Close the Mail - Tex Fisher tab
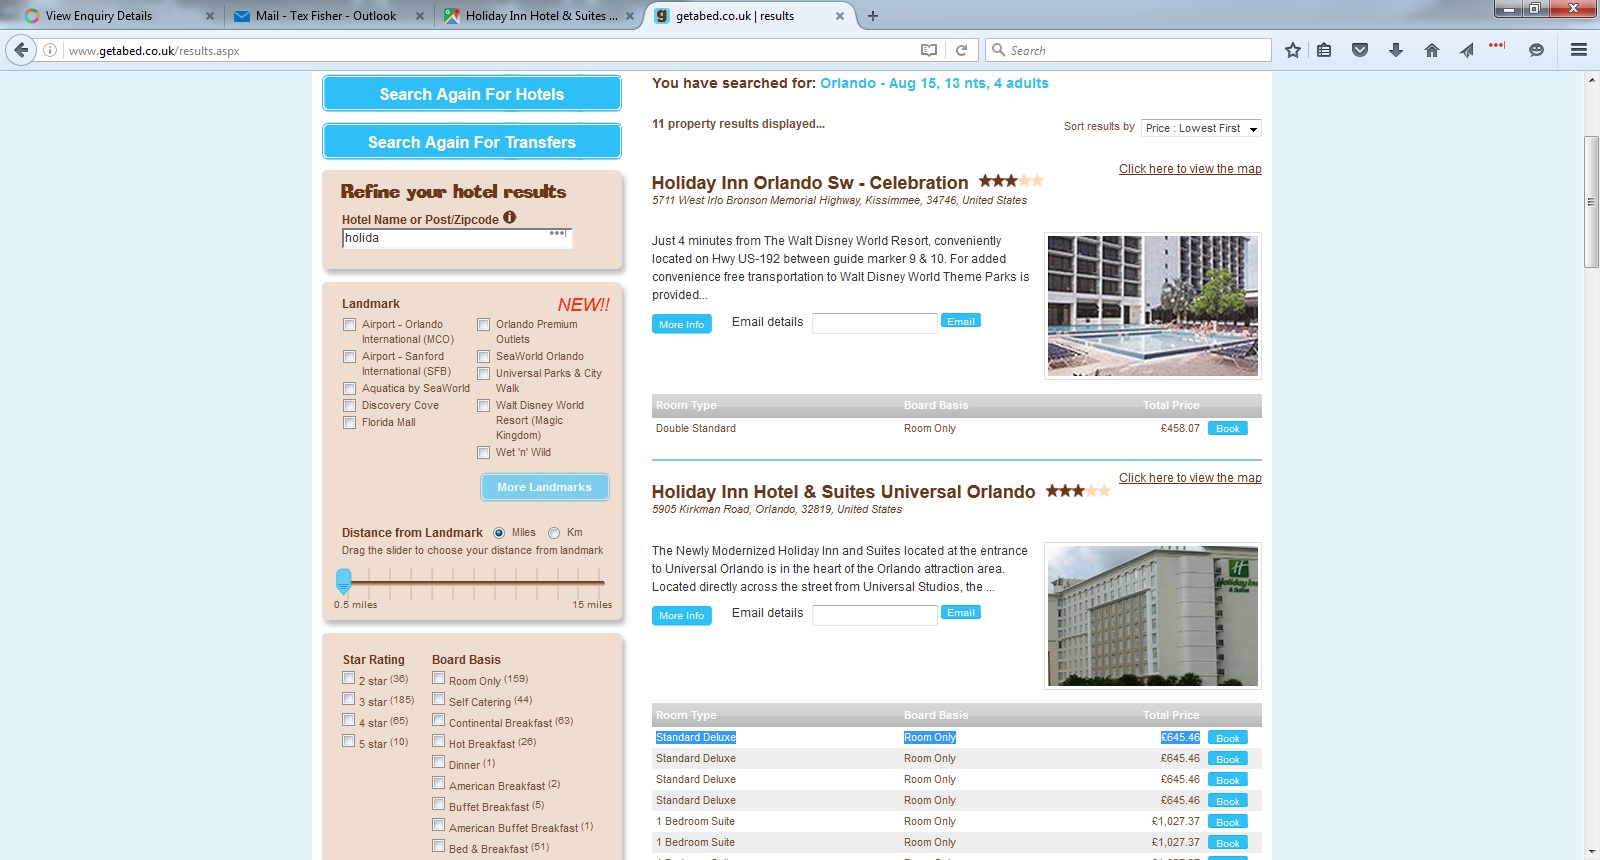 (420, 16)
